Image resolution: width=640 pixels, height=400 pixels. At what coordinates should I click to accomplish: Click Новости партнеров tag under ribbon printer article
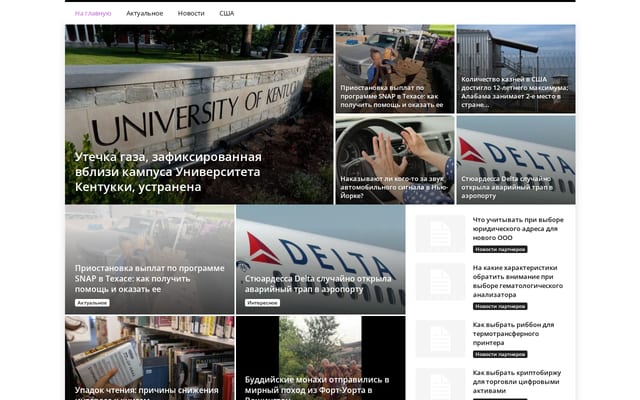click(x=500, y=355)
